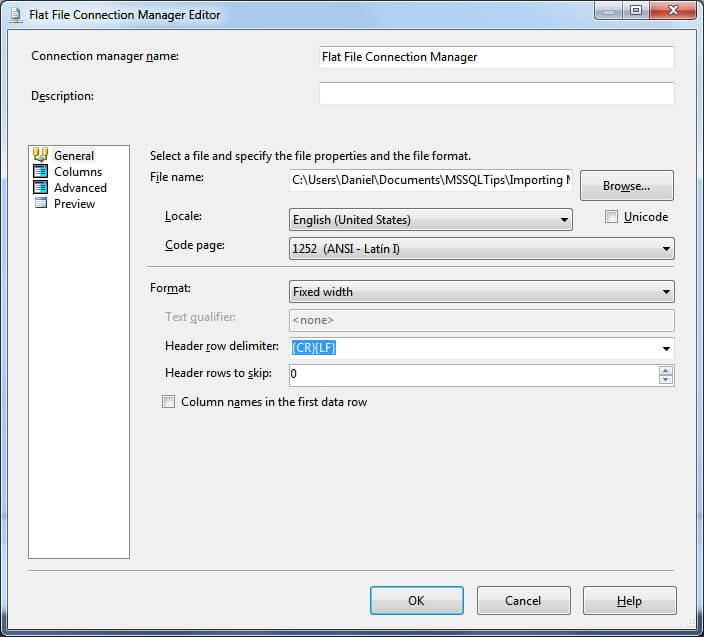Click the Columns page icon
Viewport: 704px width, 637px height.
tap(40, 171)
